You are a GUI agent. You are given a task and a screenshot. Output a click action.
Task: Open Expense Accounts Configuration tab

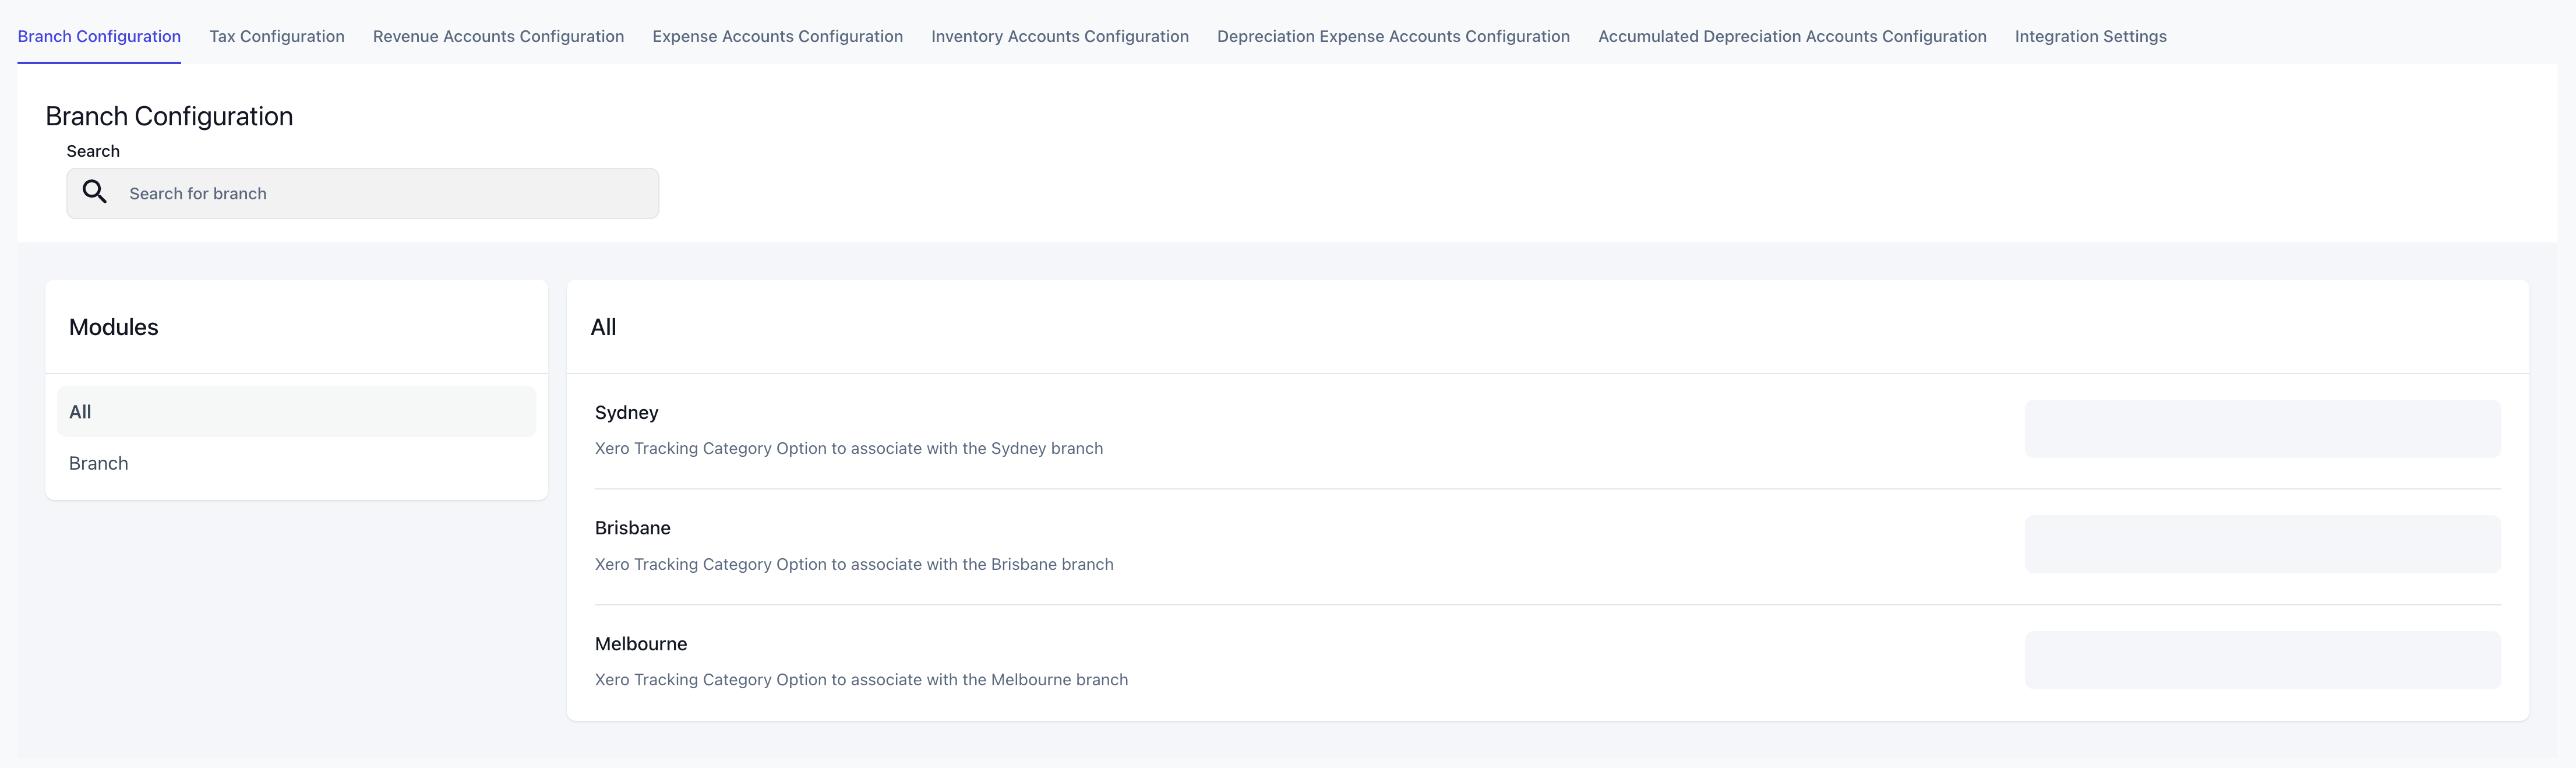pos(777,36)
